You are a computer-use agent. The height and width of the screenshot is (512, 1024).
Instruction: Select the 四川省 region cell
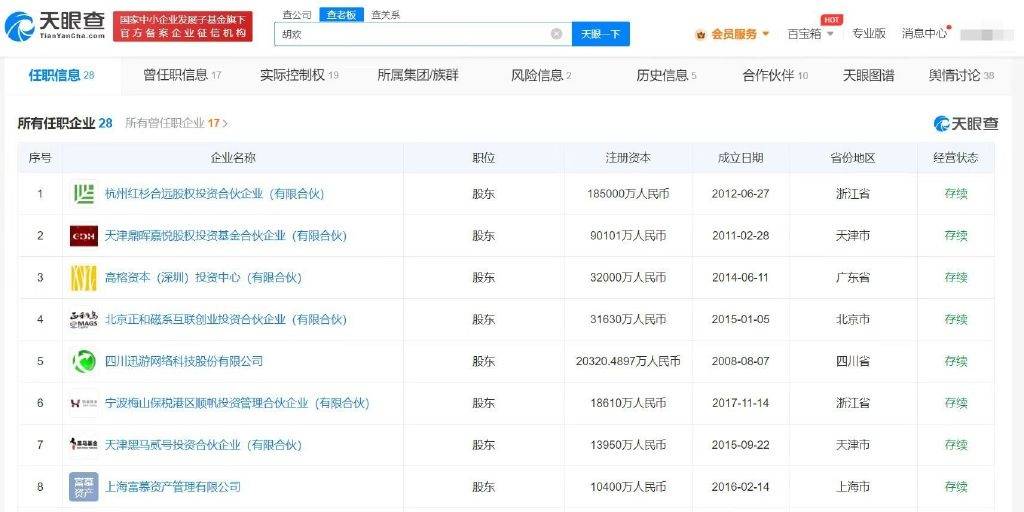(853, 361)
